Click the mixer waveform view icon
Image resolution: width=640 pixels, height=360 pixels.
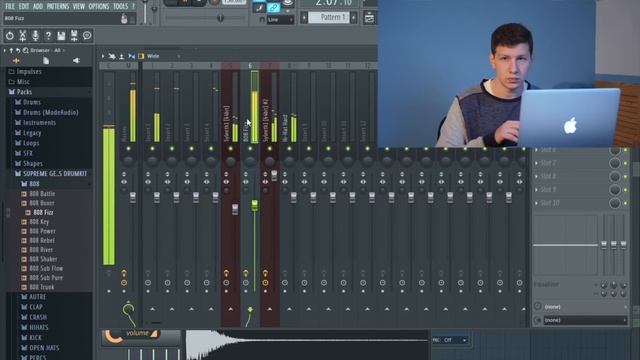point(131,56)
